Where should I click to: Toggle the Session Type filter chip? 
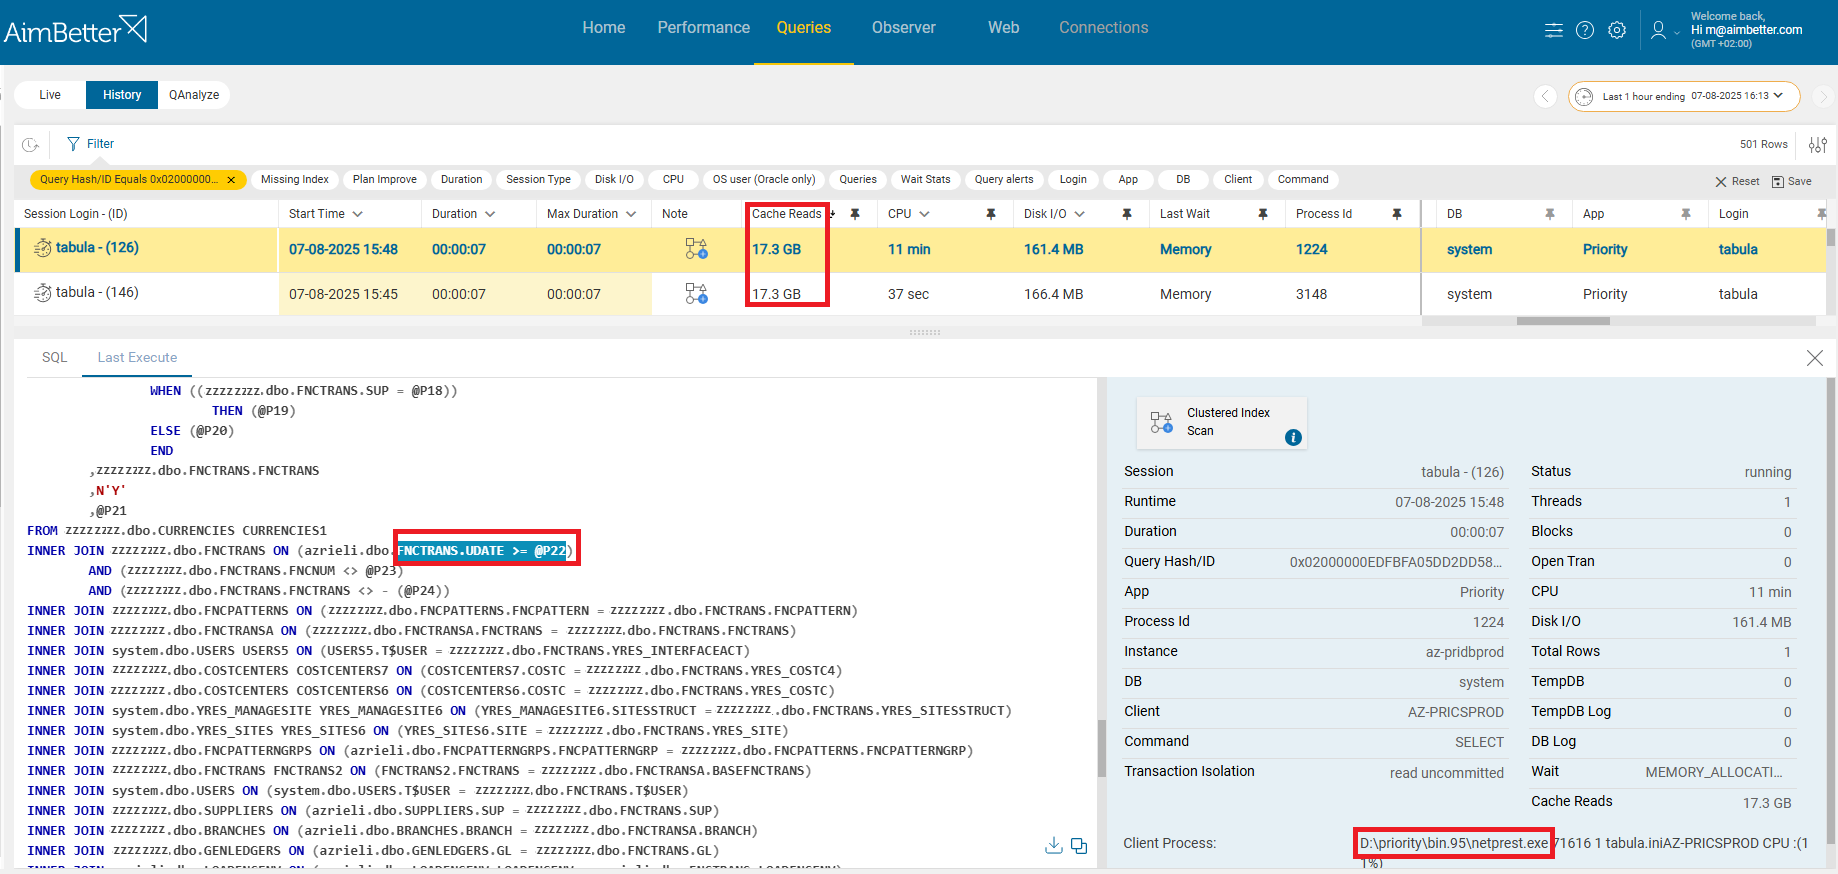[x=538, y=180]
